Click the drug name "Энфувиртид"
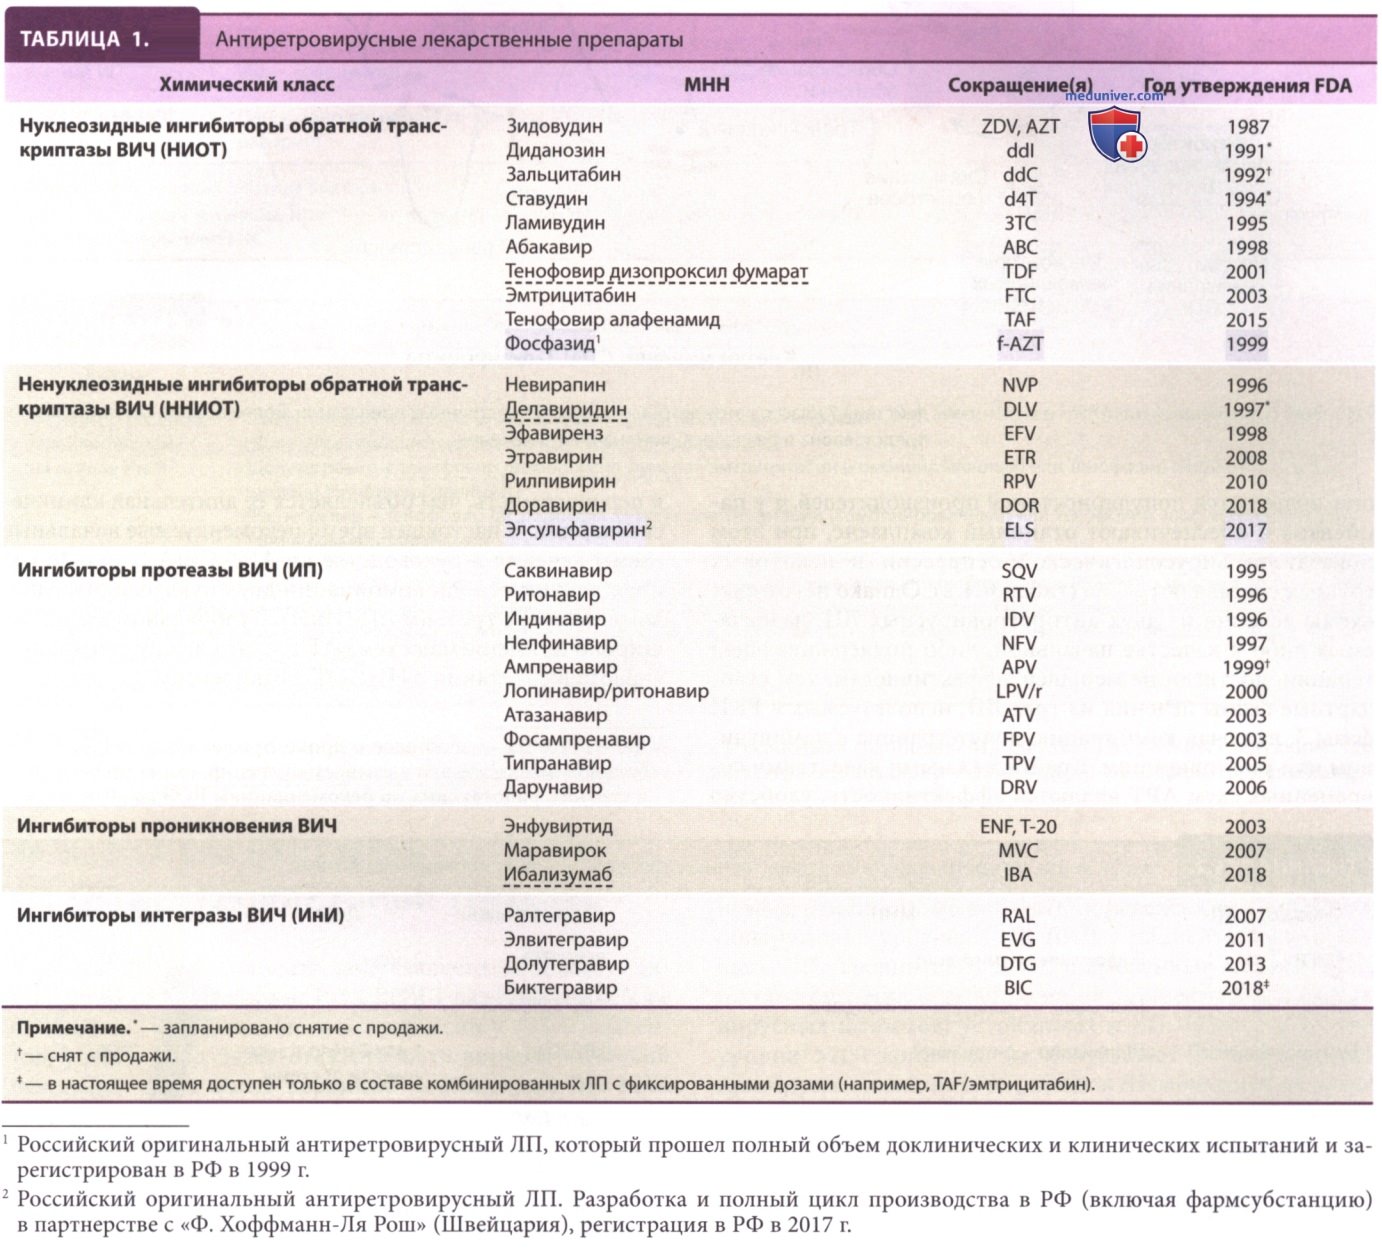 559,827
